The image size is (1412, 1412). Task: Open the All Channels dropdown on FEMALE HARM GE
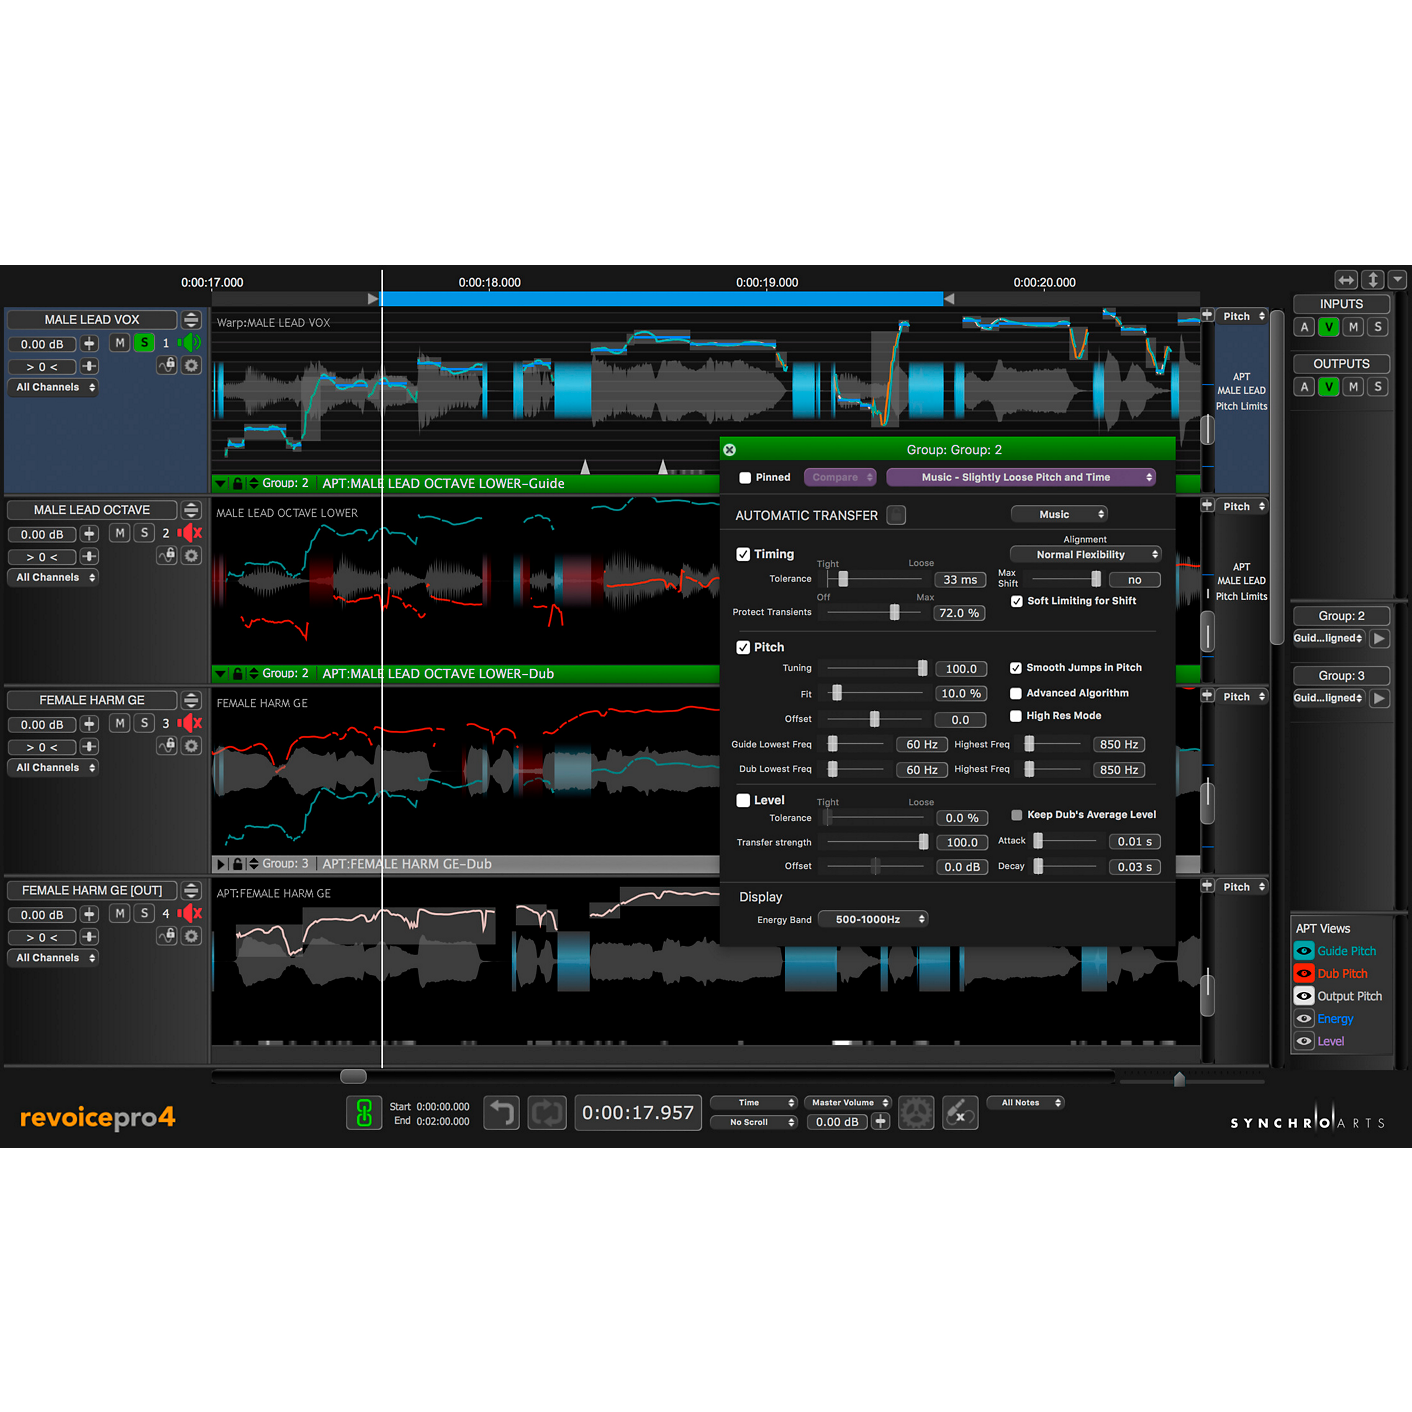[52, 767]
